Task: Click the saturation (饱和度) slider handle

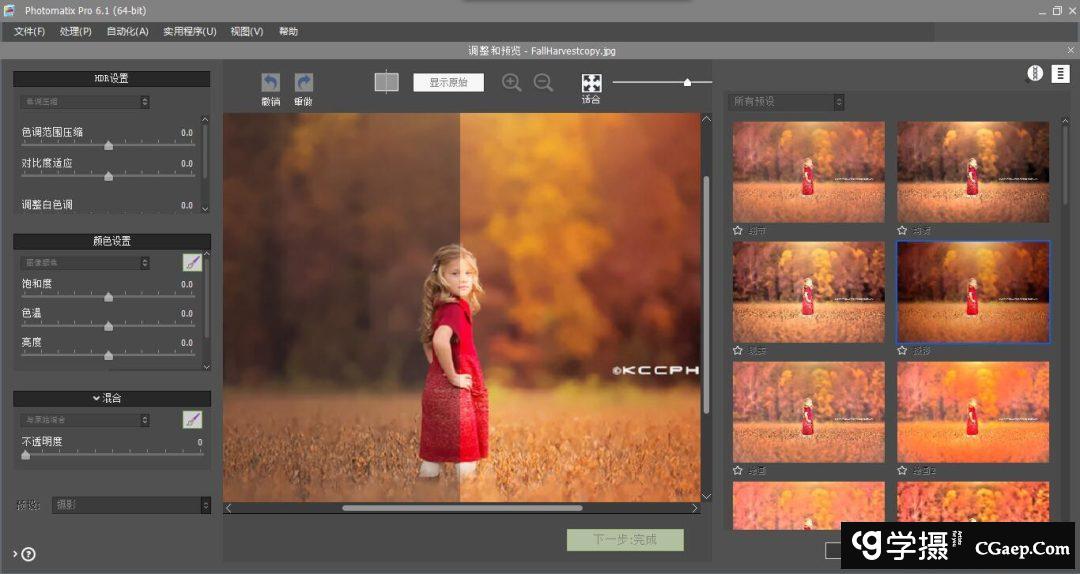Action: (x=108, y=297)
